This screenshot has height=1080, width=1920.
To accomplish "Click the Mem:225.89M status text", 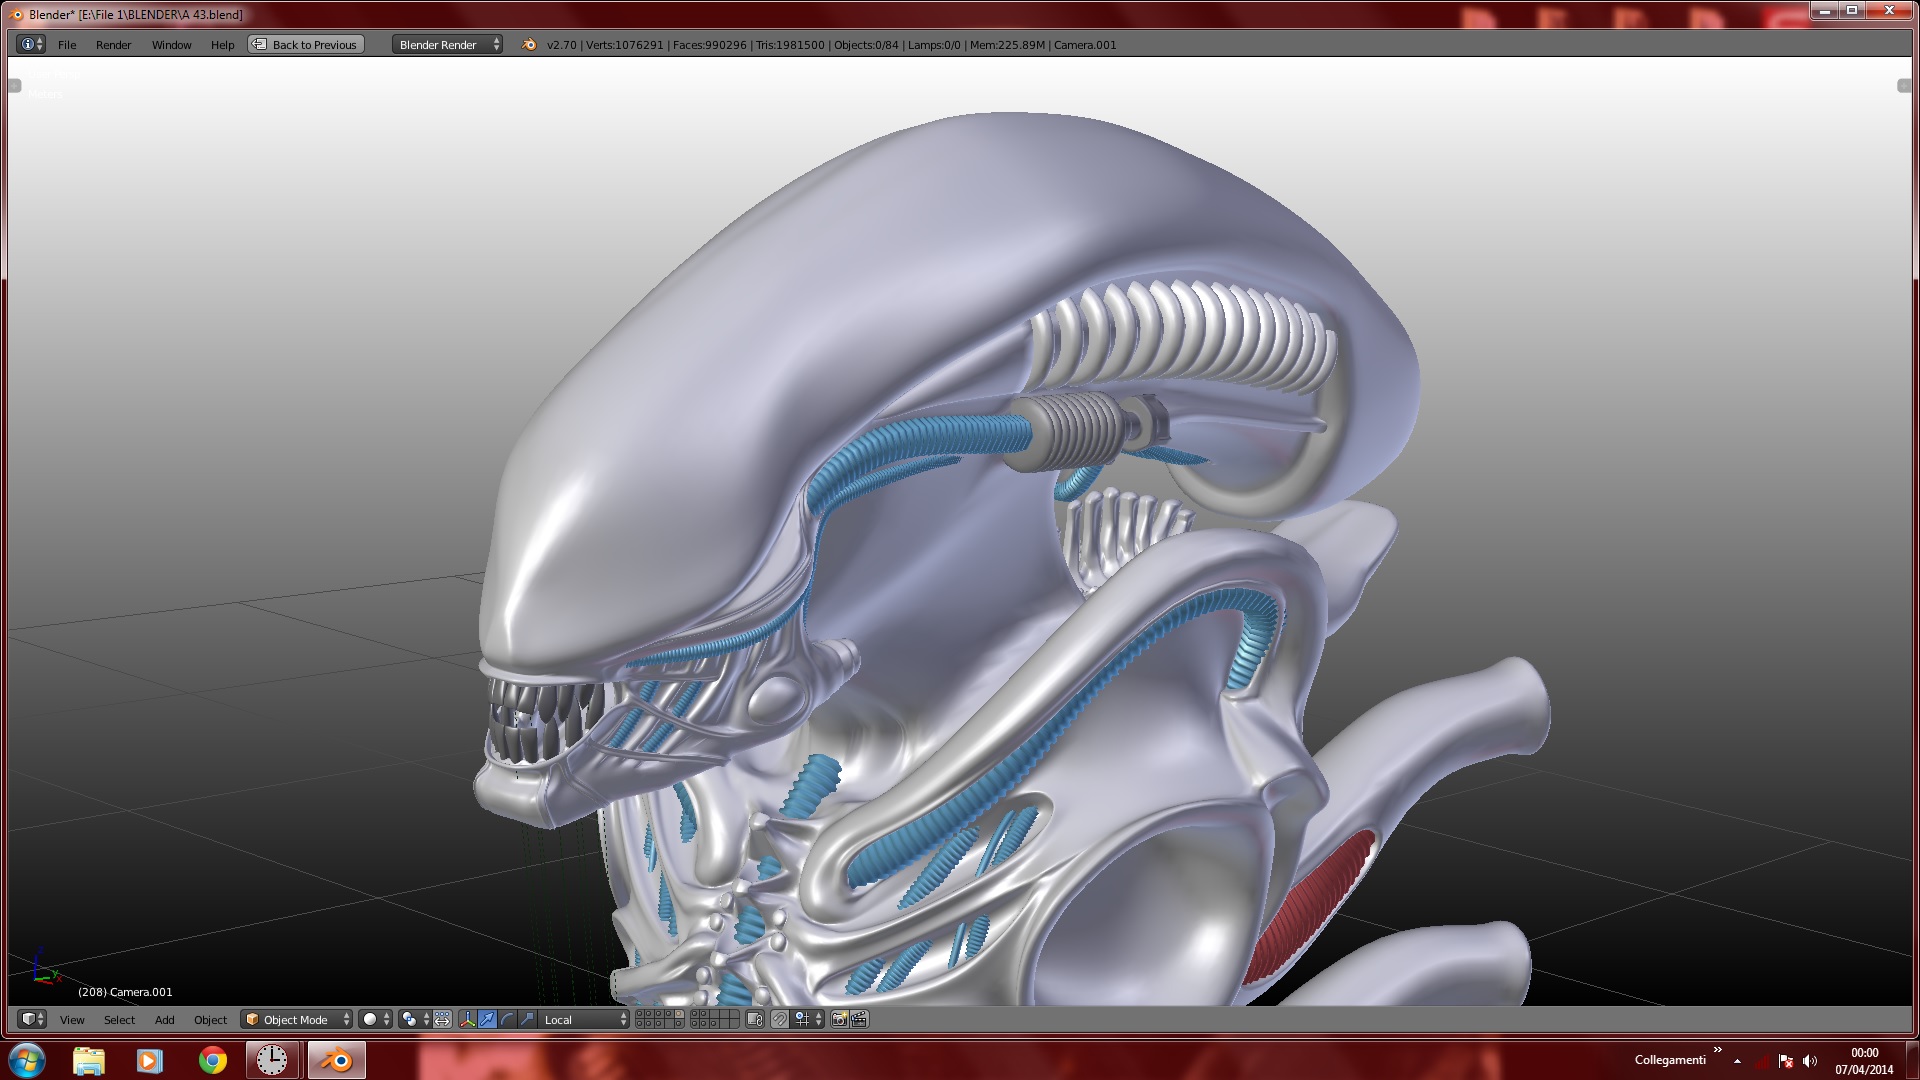I will tap(1007, 45).
